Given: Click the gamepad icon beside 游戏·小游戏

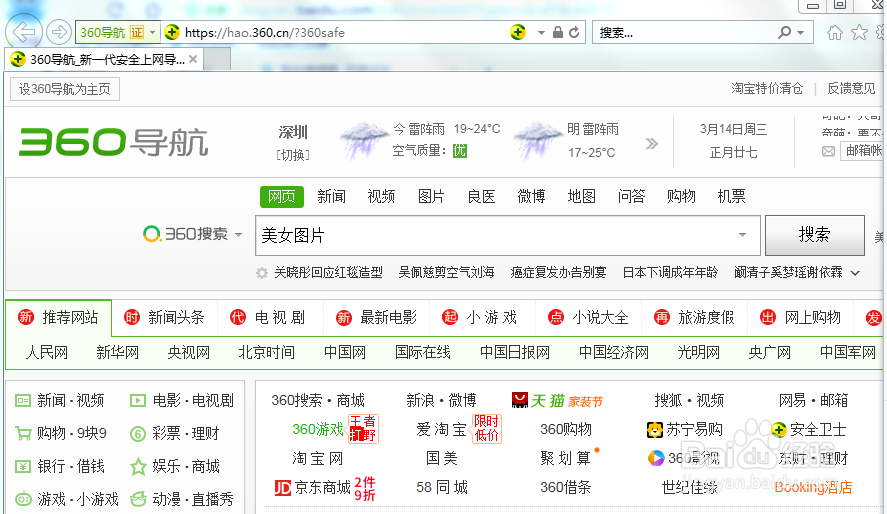Looking at the screenshot, I should point(23,499).
